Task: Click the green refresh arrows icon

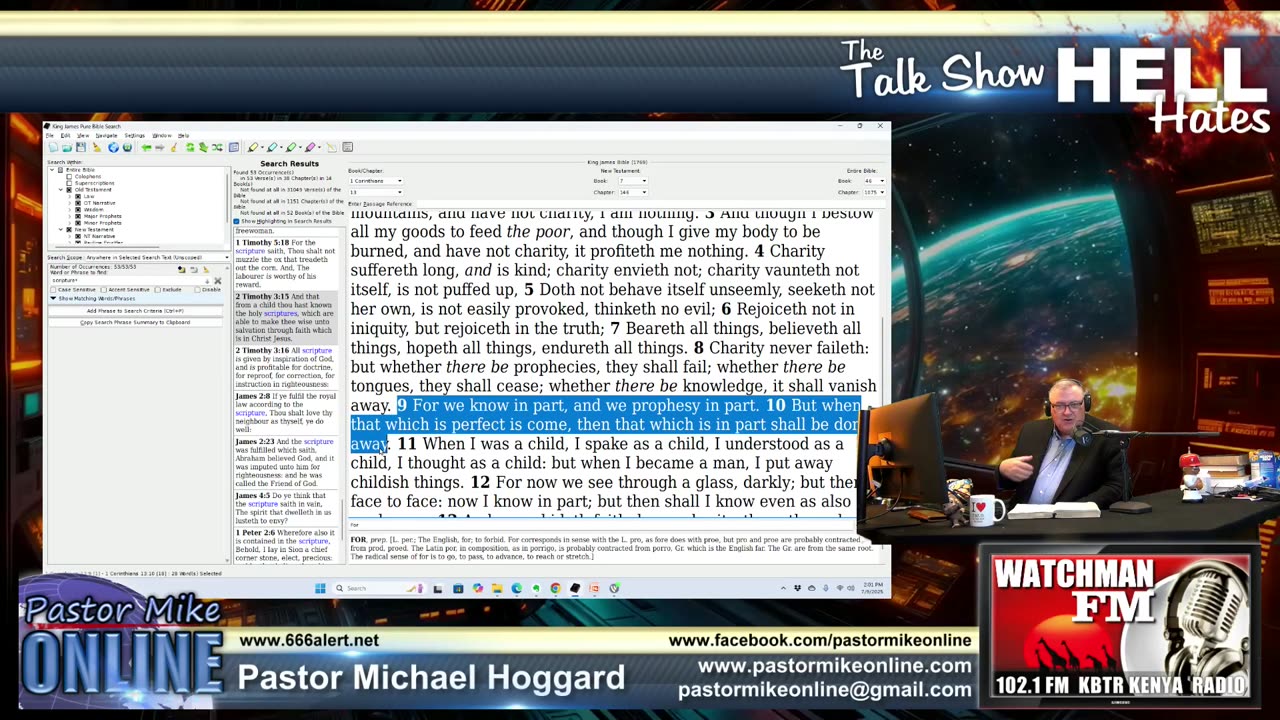Action: (x=190, y=147)
